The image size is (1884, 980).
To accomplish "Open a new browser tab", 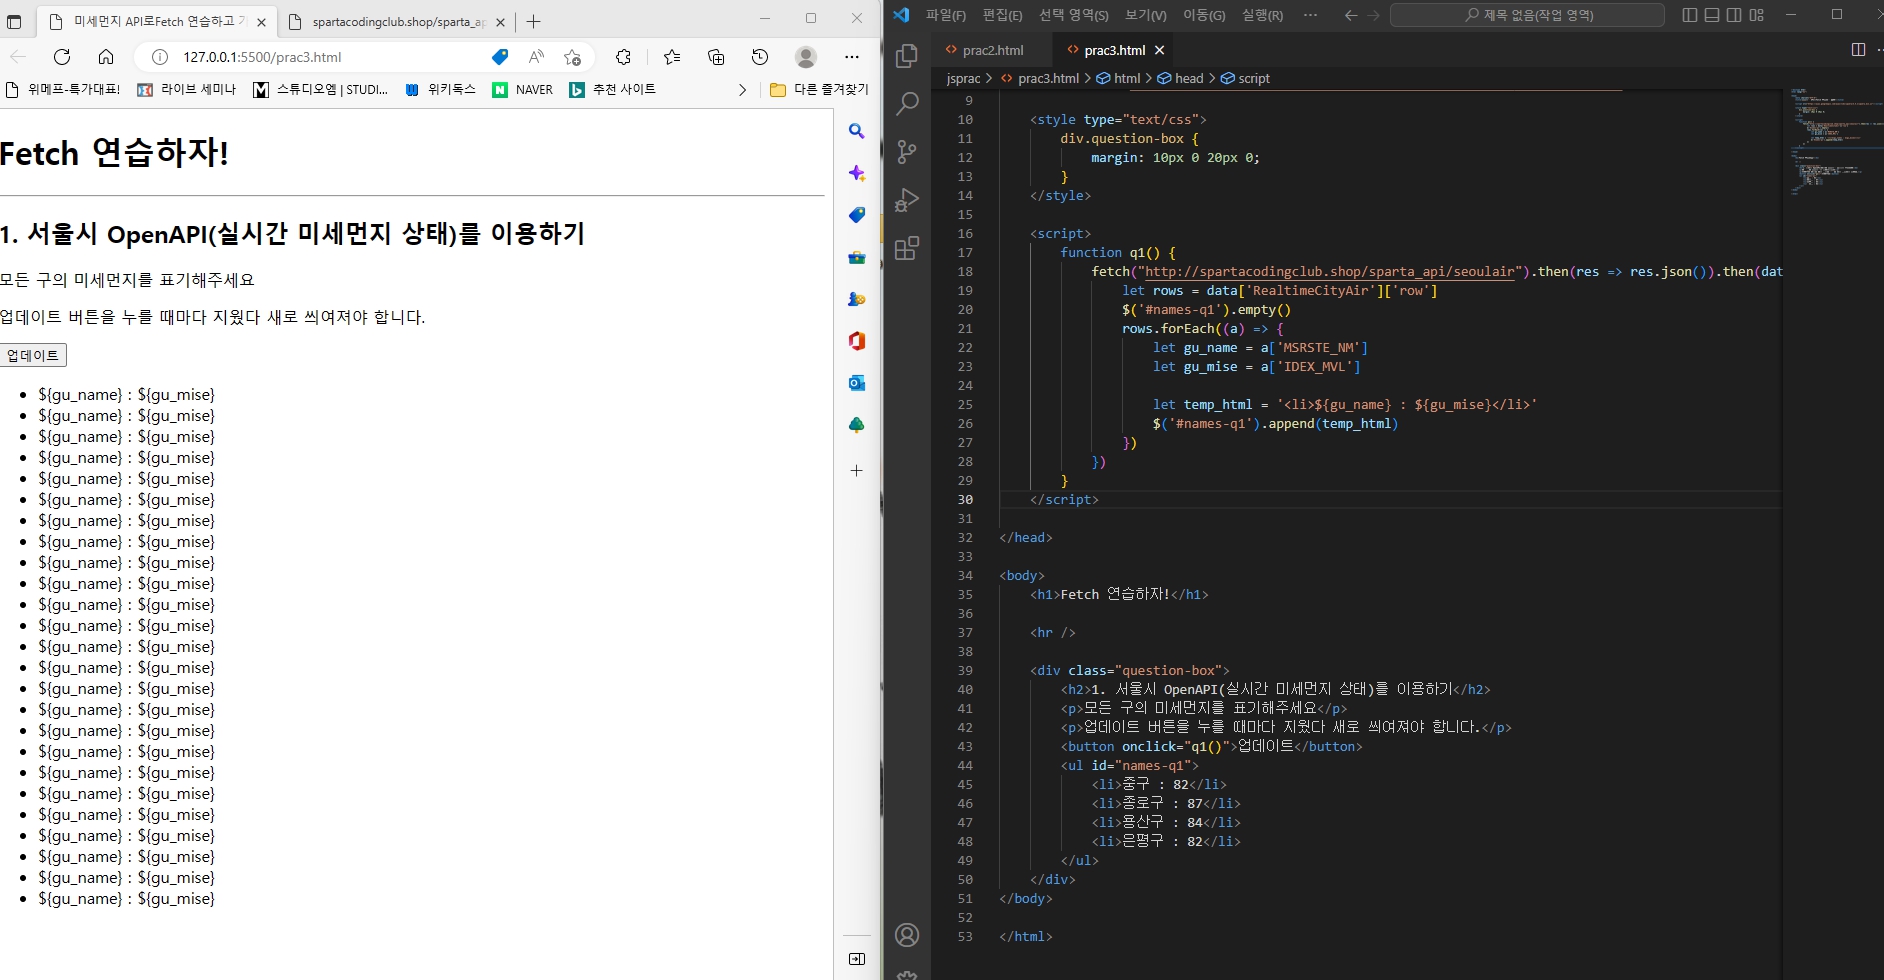I will pyautogui.click(x=534, y=21).
